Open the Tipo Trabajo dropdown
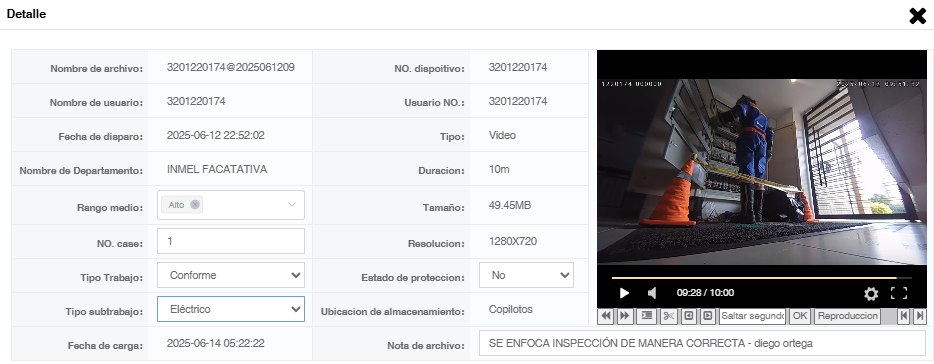Screen dimensions: 934x364 pos(231,275)
